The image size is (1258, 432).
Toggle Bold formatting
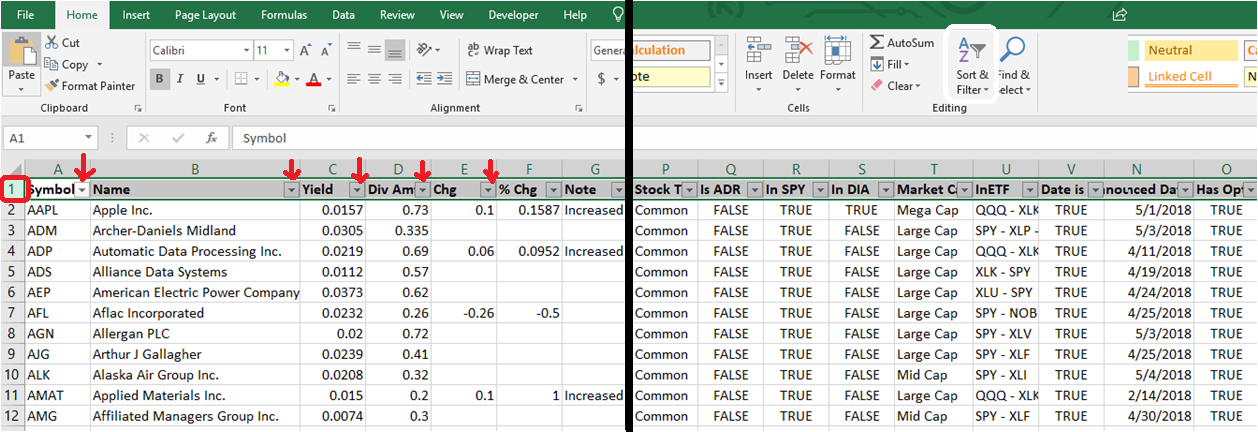(160, 79)
